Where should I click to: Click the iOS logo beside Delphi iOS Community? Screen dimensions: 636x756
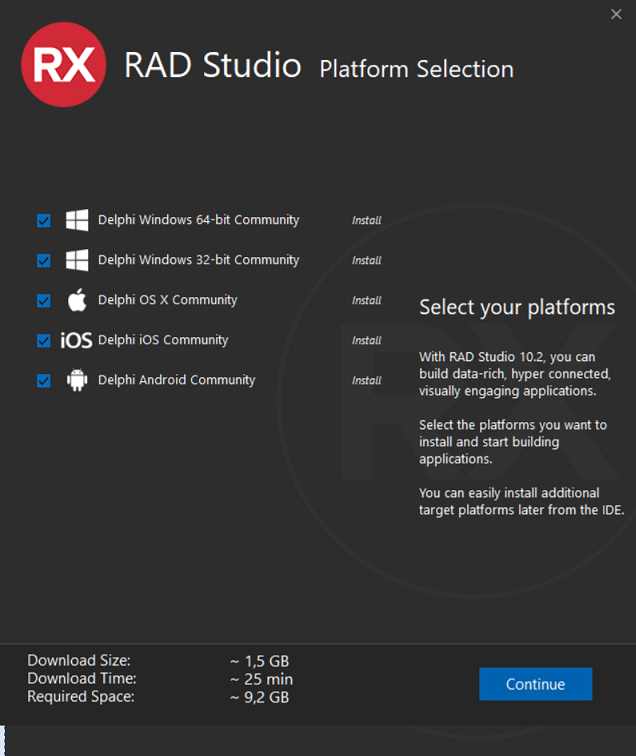[76, 340]
